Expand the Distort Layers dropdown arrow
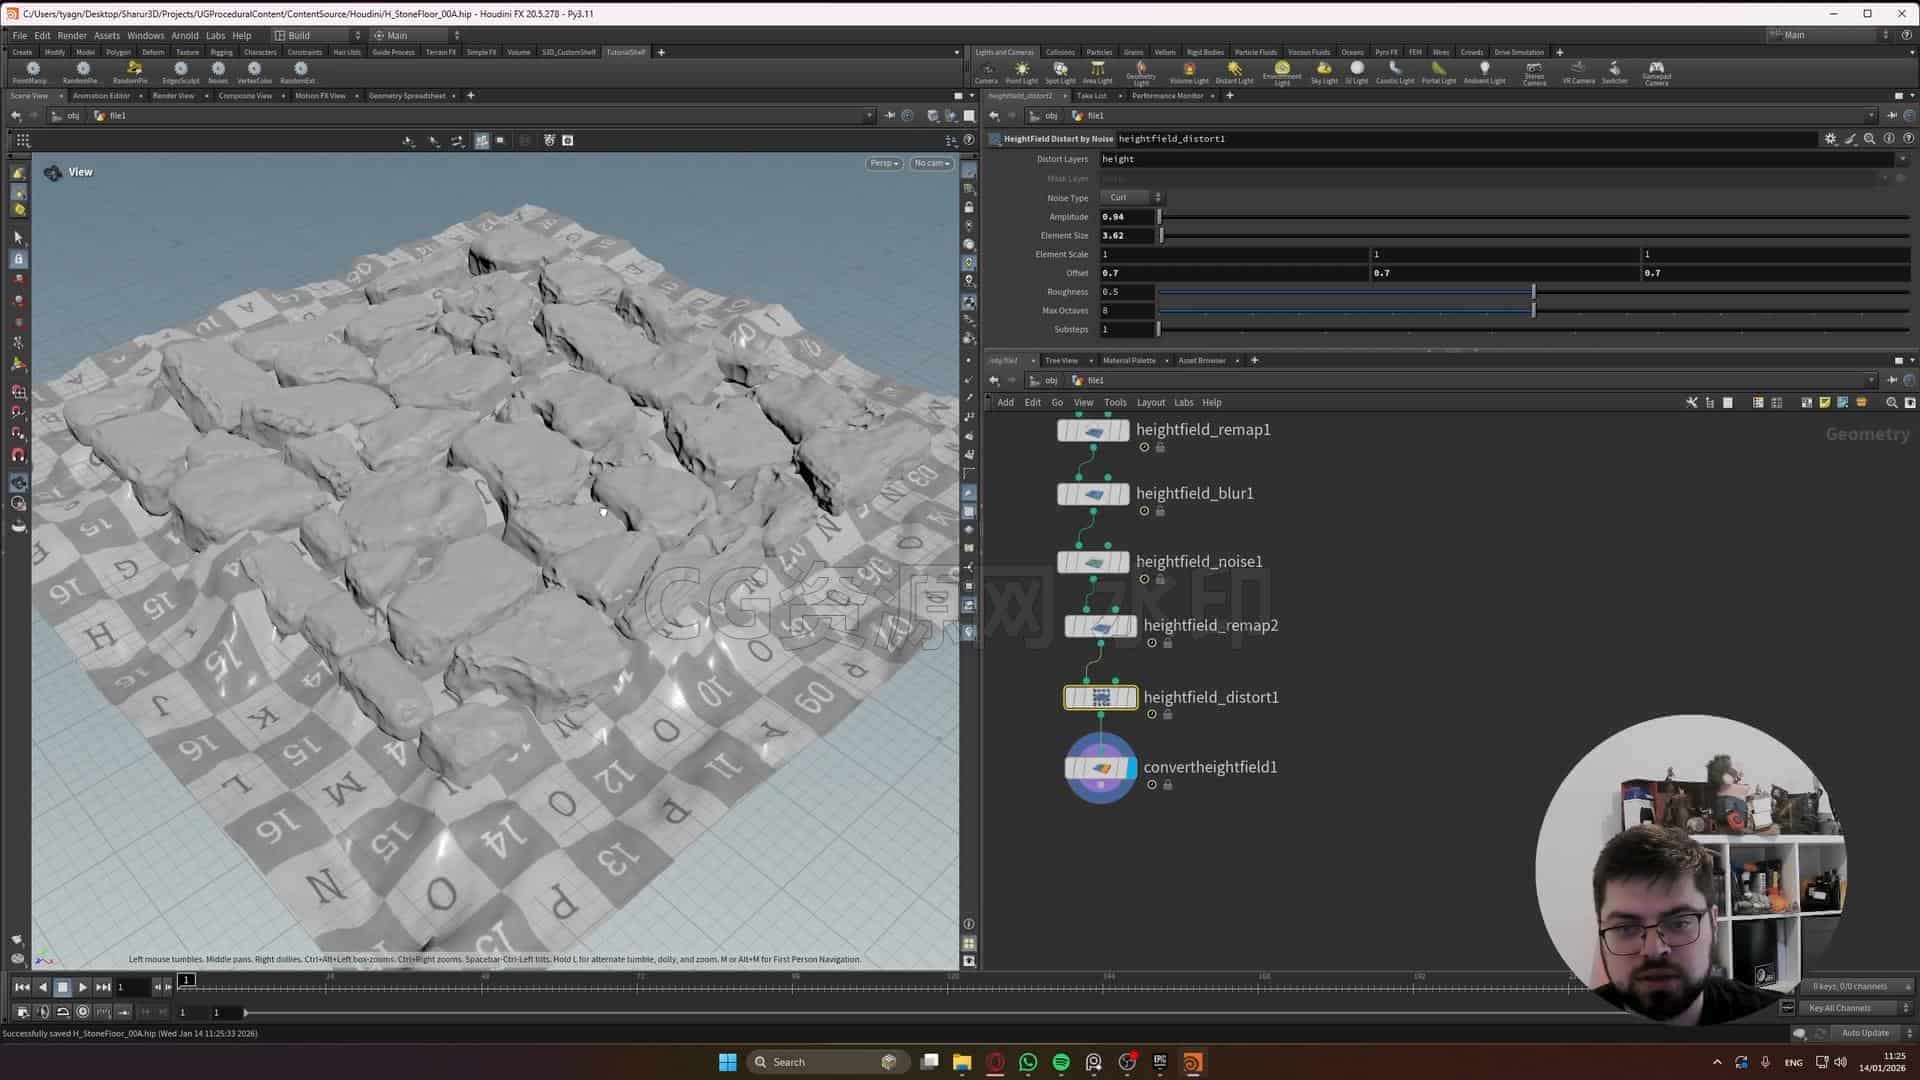This screenshot has width=1920, height=1080. tap(1901, 159)
